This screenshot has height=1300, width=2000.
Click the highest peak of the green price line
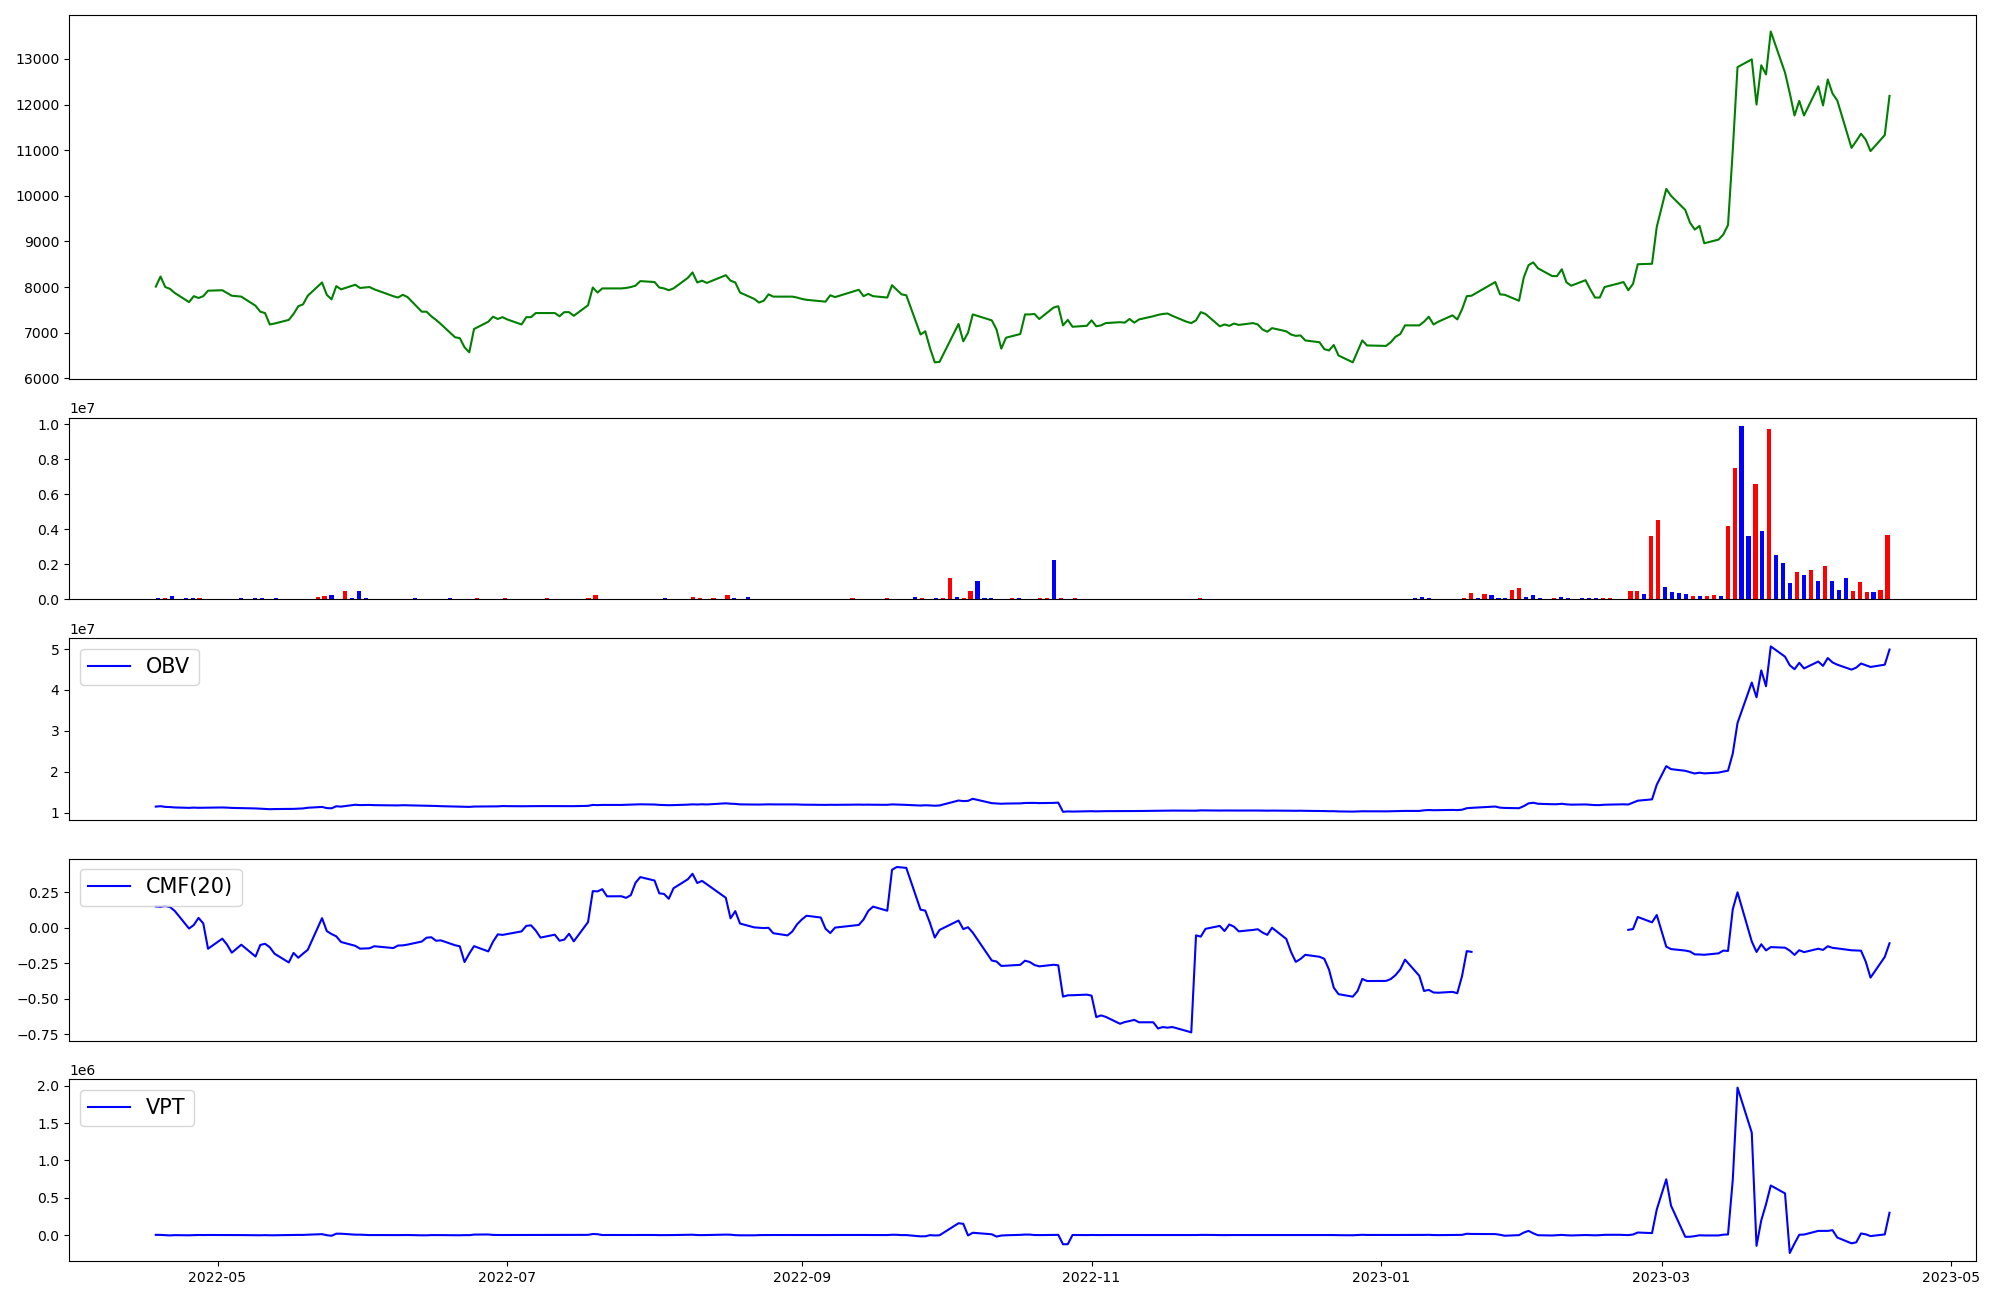[1770, 32]
